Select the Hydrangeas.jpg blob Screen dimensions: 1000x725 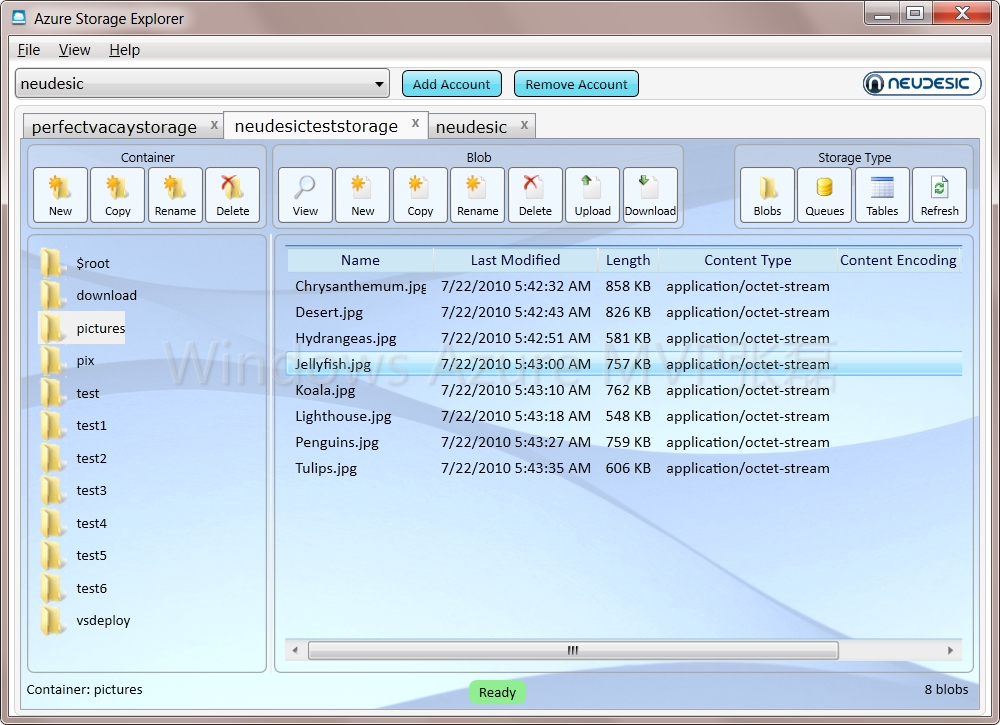point(624,338)
